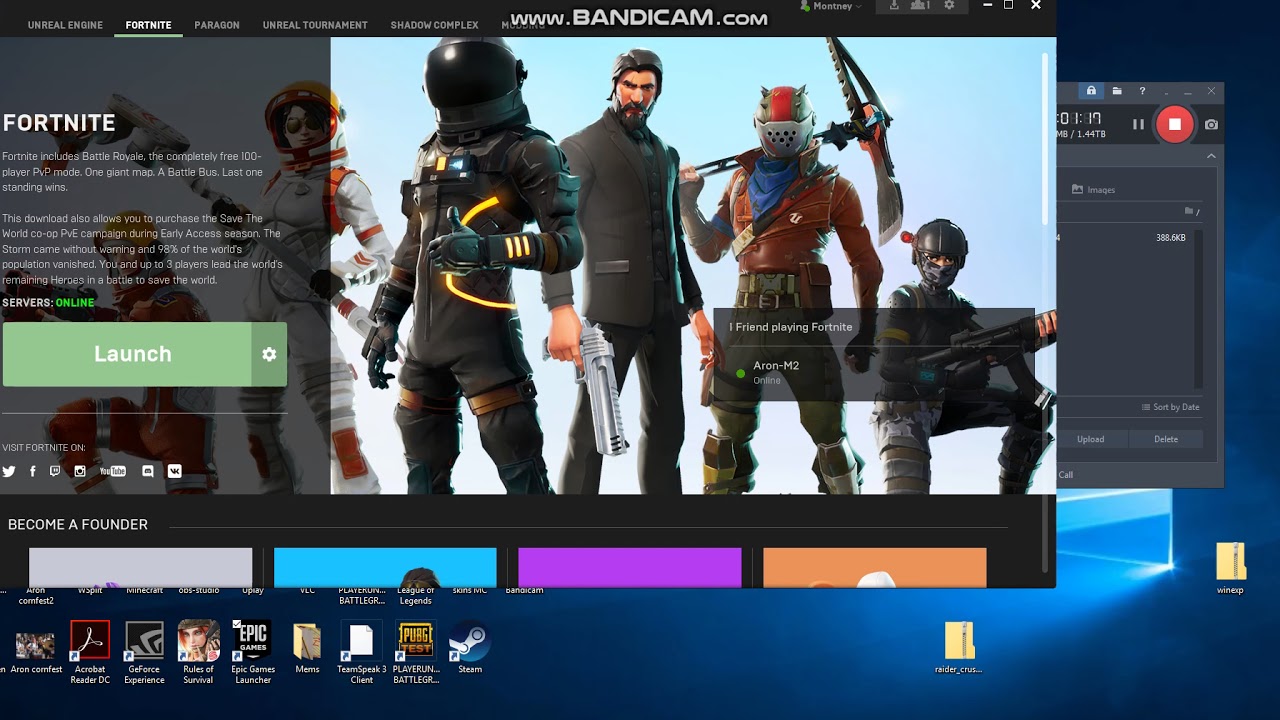Select friend Aron-M2 in the friends popup
The width and height of the screenshot is (1280, 720).
(x=874, y=372)
